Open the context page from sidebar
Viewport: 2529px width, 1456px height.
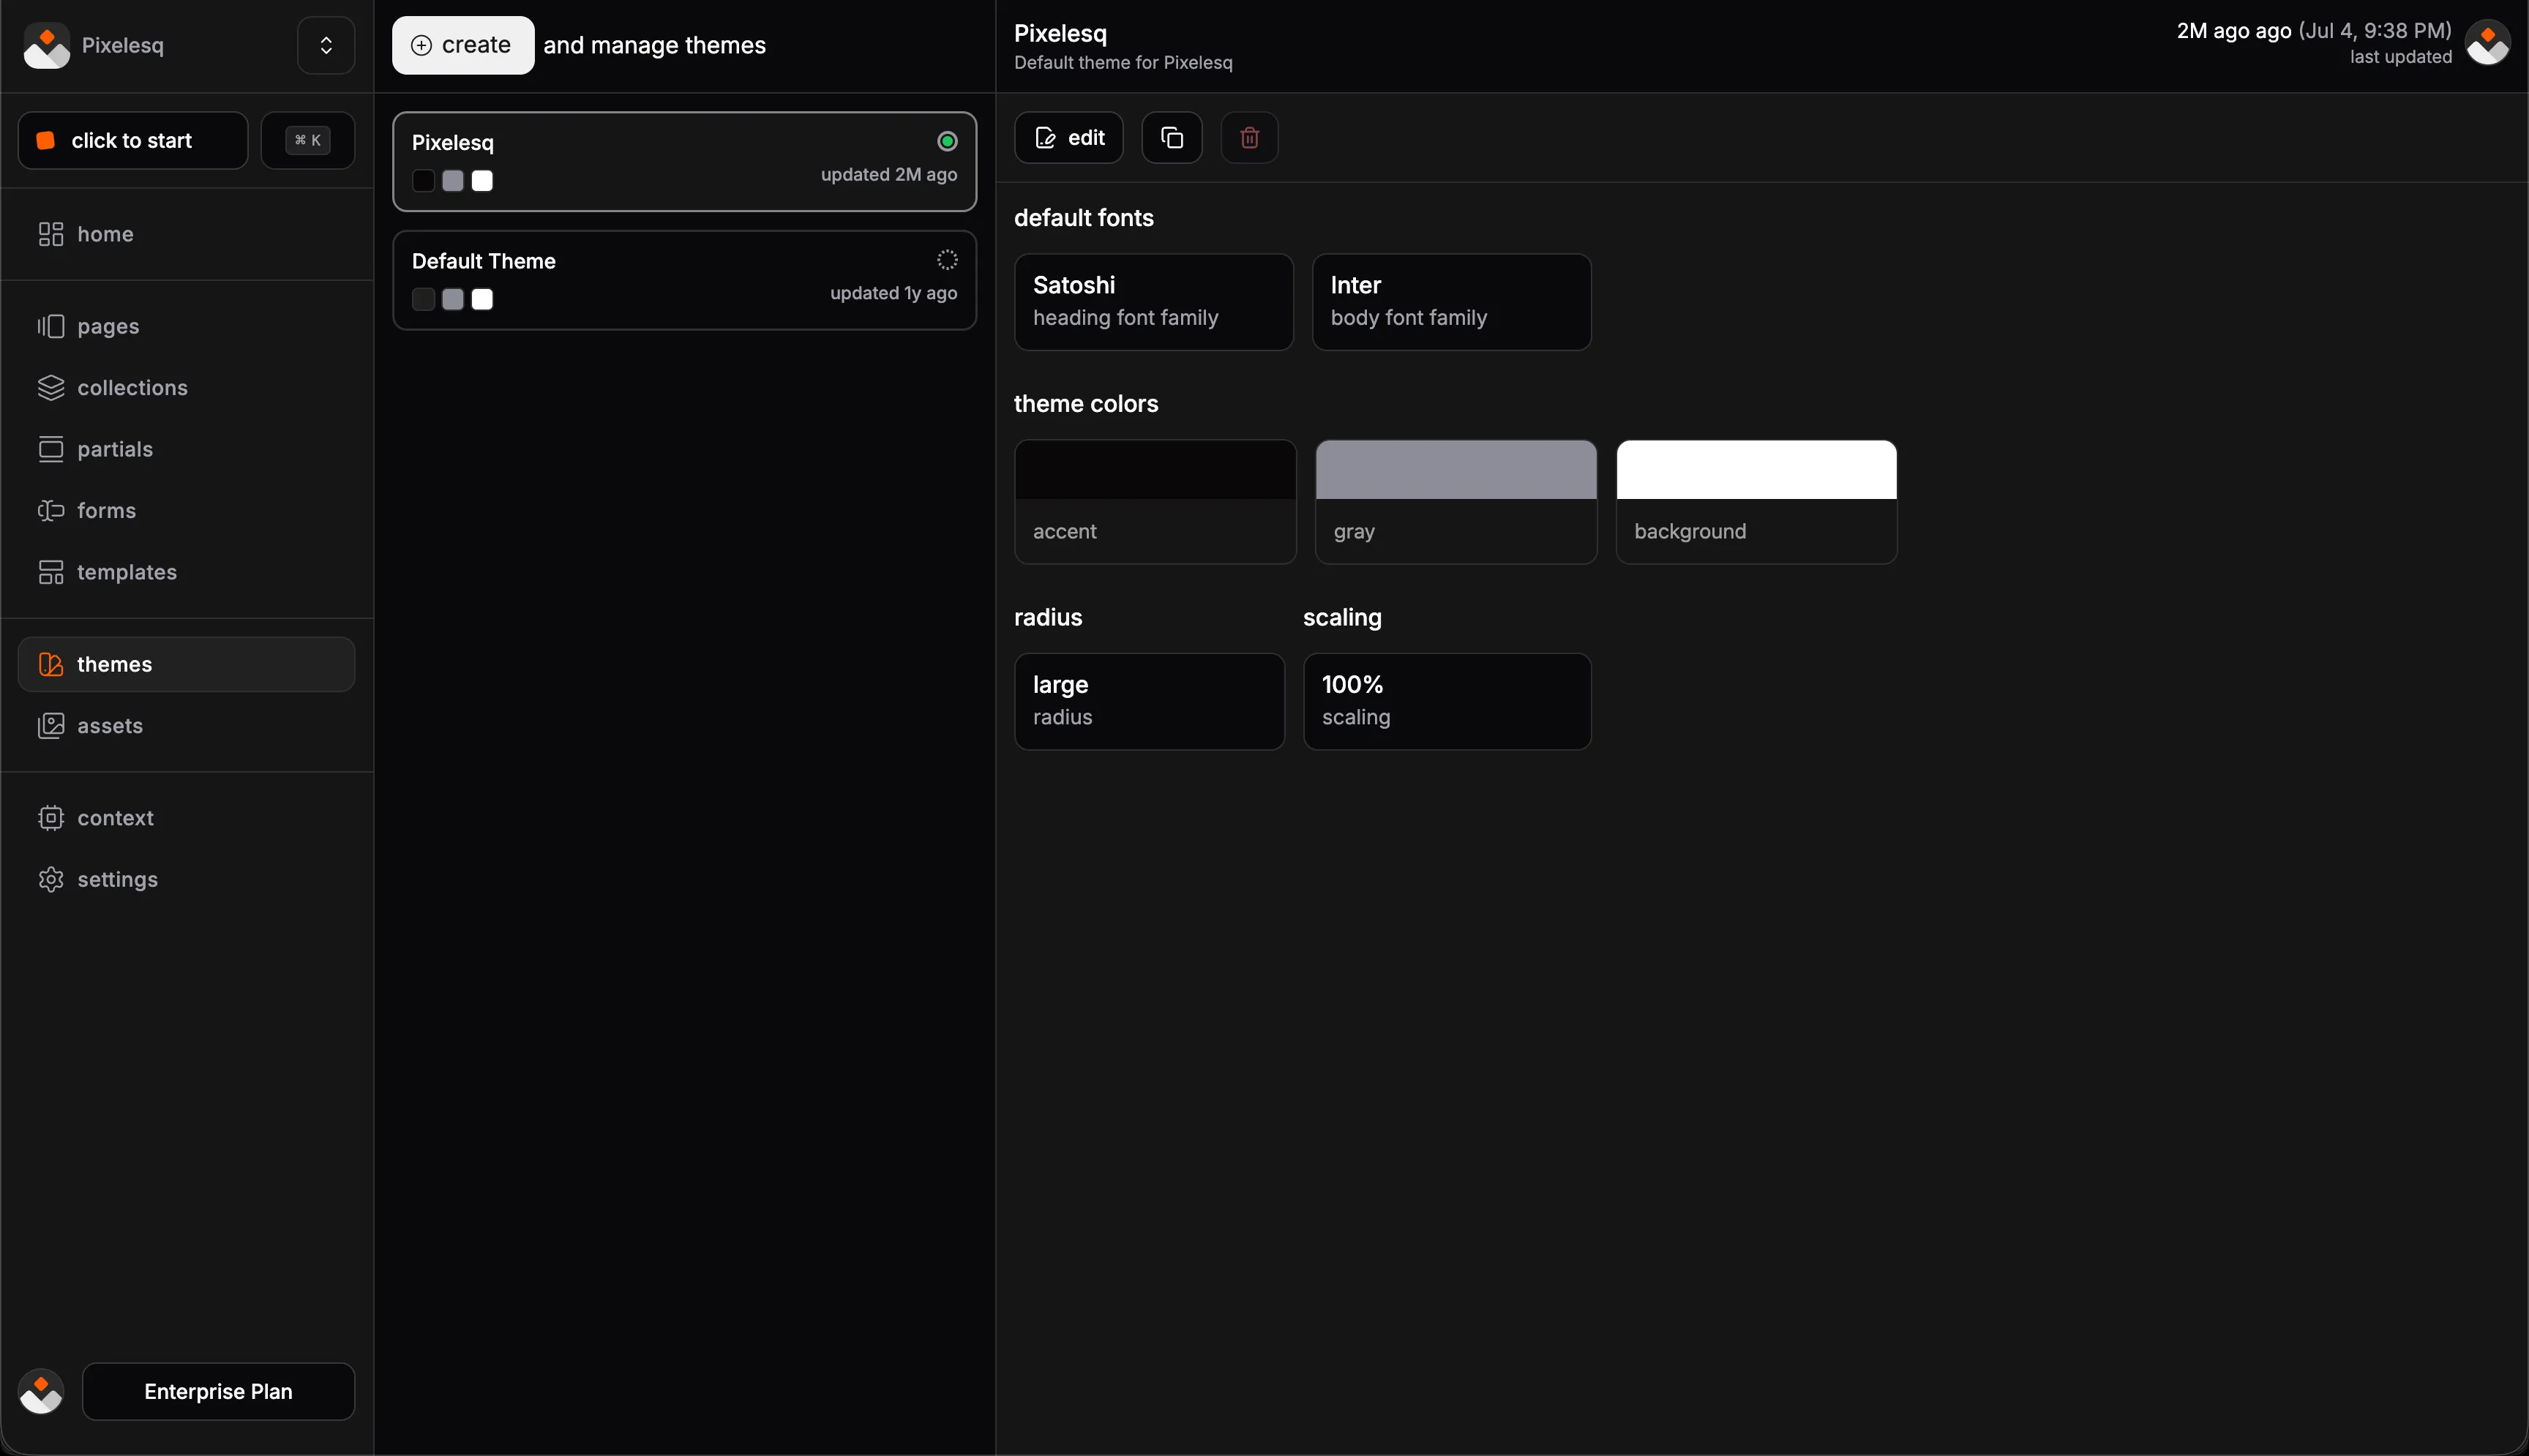point(115,818)
